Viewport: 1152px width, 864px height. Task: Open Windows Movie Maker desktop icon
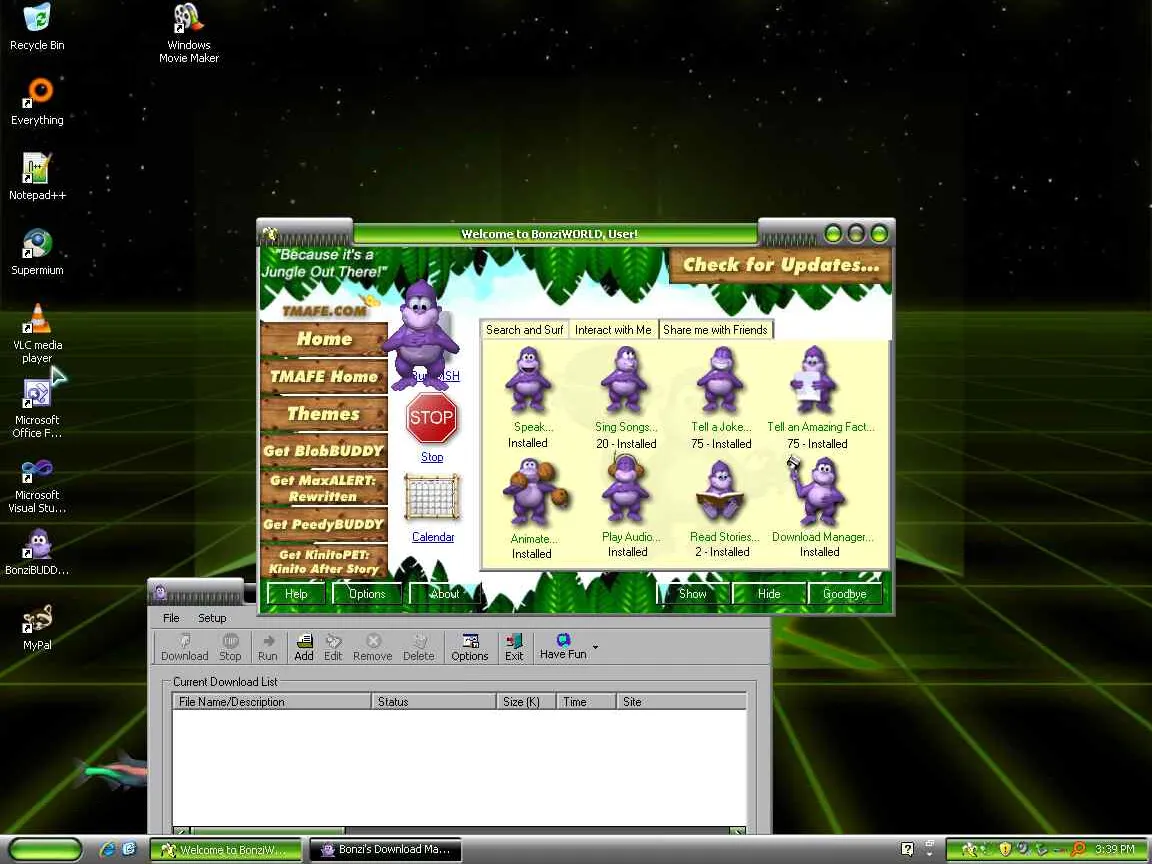coord(189,33)
